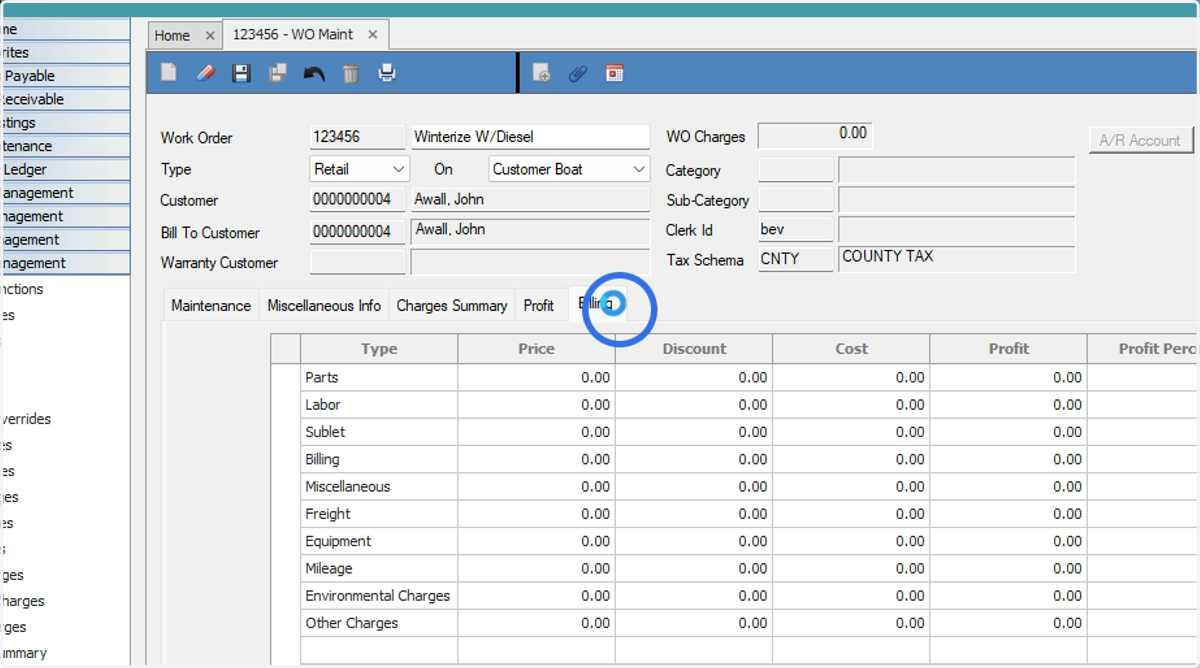Image resolution: width=1200 pixels, height=668 pixels.
Task: Click the Discount cell in Labor row
Action: 694,405
